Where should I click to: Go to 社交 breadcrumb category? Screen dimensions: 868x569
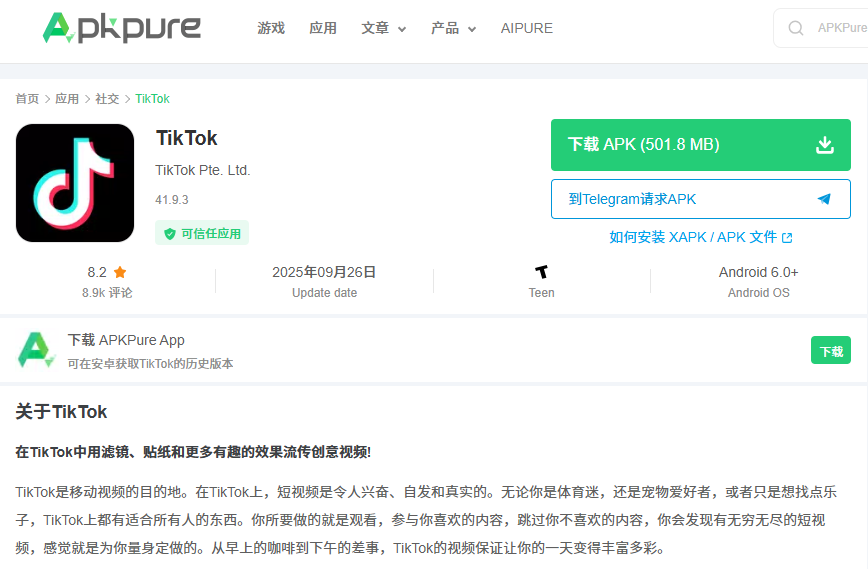coord(107,99)
